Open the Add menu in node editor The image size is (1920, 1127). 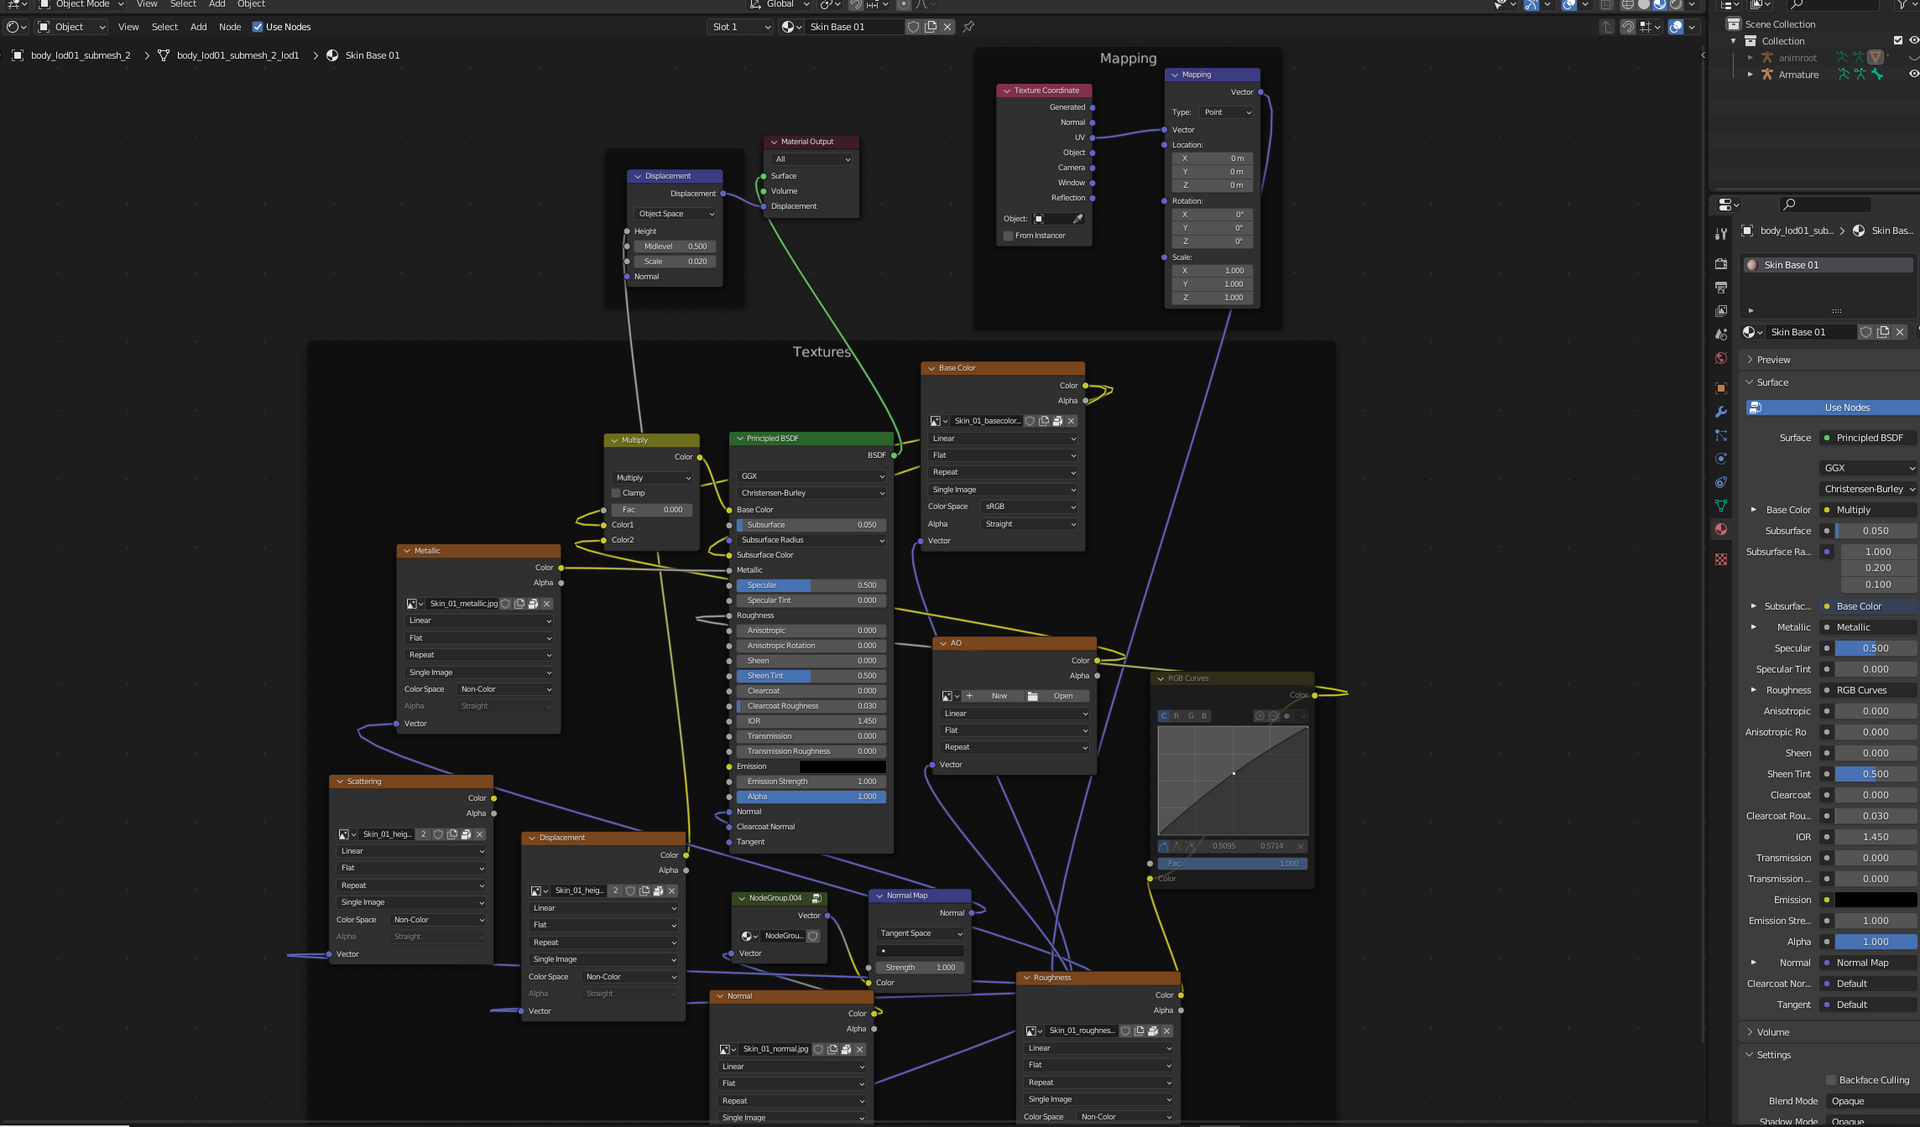[199, 27]
